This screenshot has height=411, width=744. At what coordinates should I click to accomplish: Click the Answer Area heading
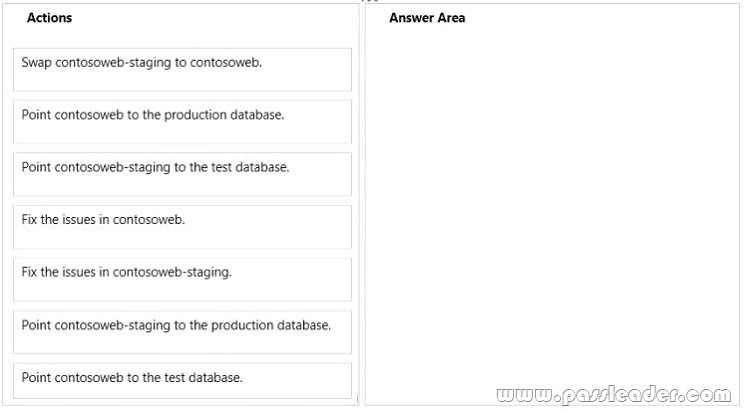pyautogui.click(x=427, y=18)
